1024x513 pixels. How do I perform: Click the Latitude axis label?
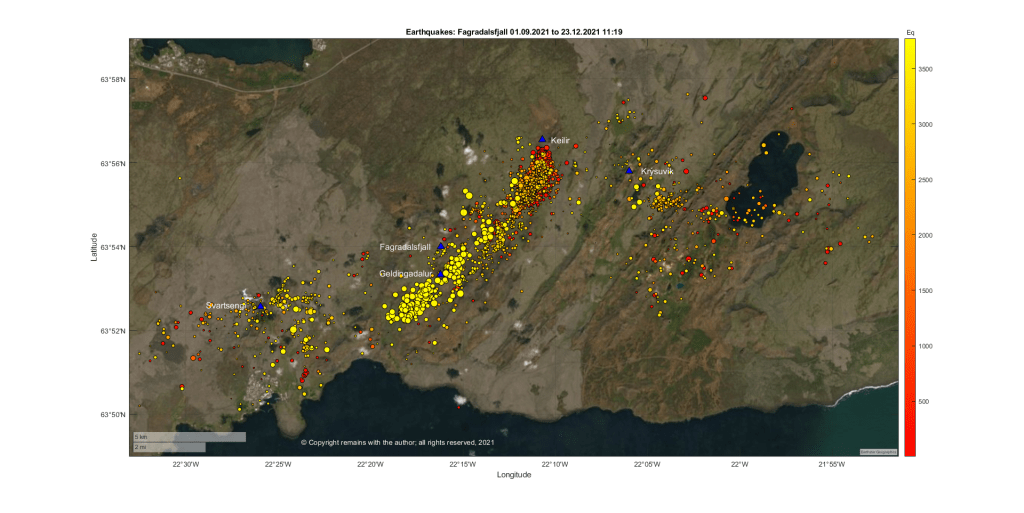pos(96,248)
